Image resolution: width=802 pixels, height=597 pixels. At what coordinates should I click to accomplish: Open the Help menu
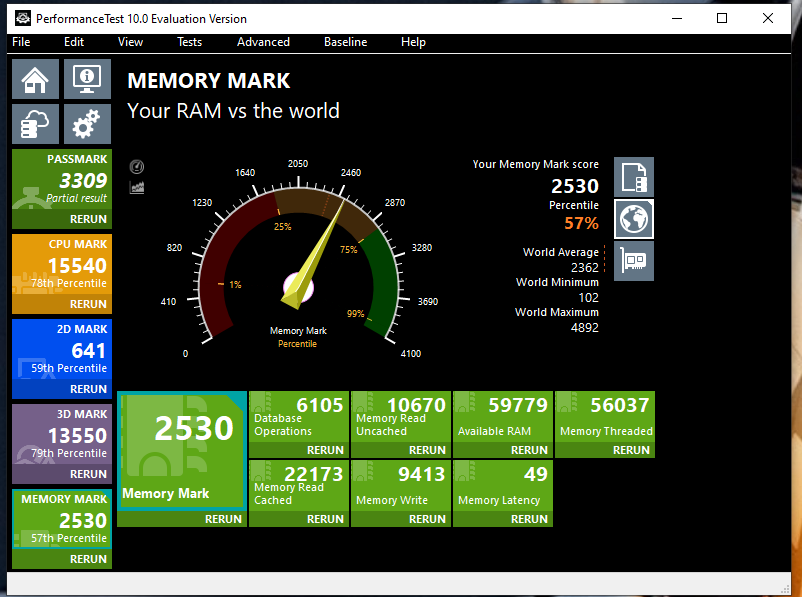[x=413, y=42]
